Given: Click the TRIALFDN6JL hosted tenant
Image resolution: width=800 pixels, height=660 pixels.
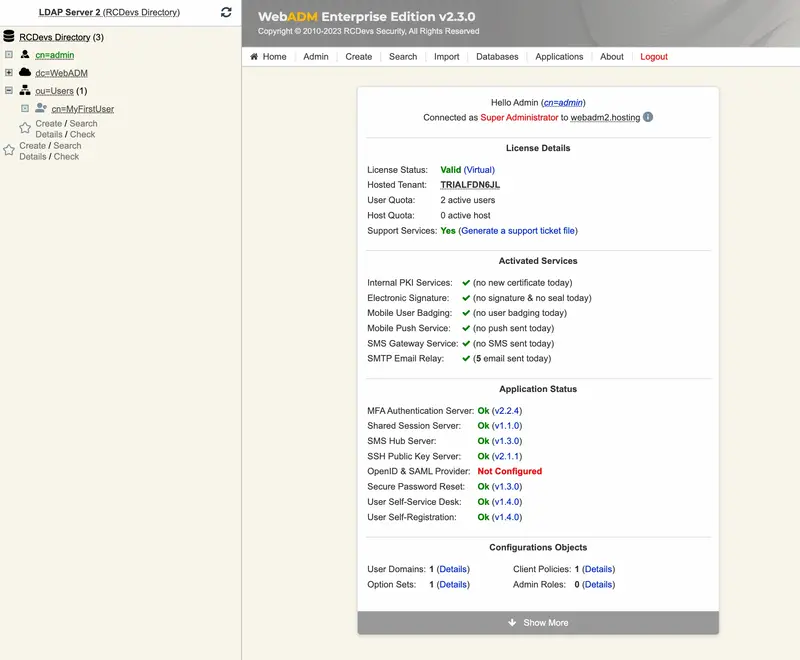Looking at the screenshot, I should tap(470, 185).
